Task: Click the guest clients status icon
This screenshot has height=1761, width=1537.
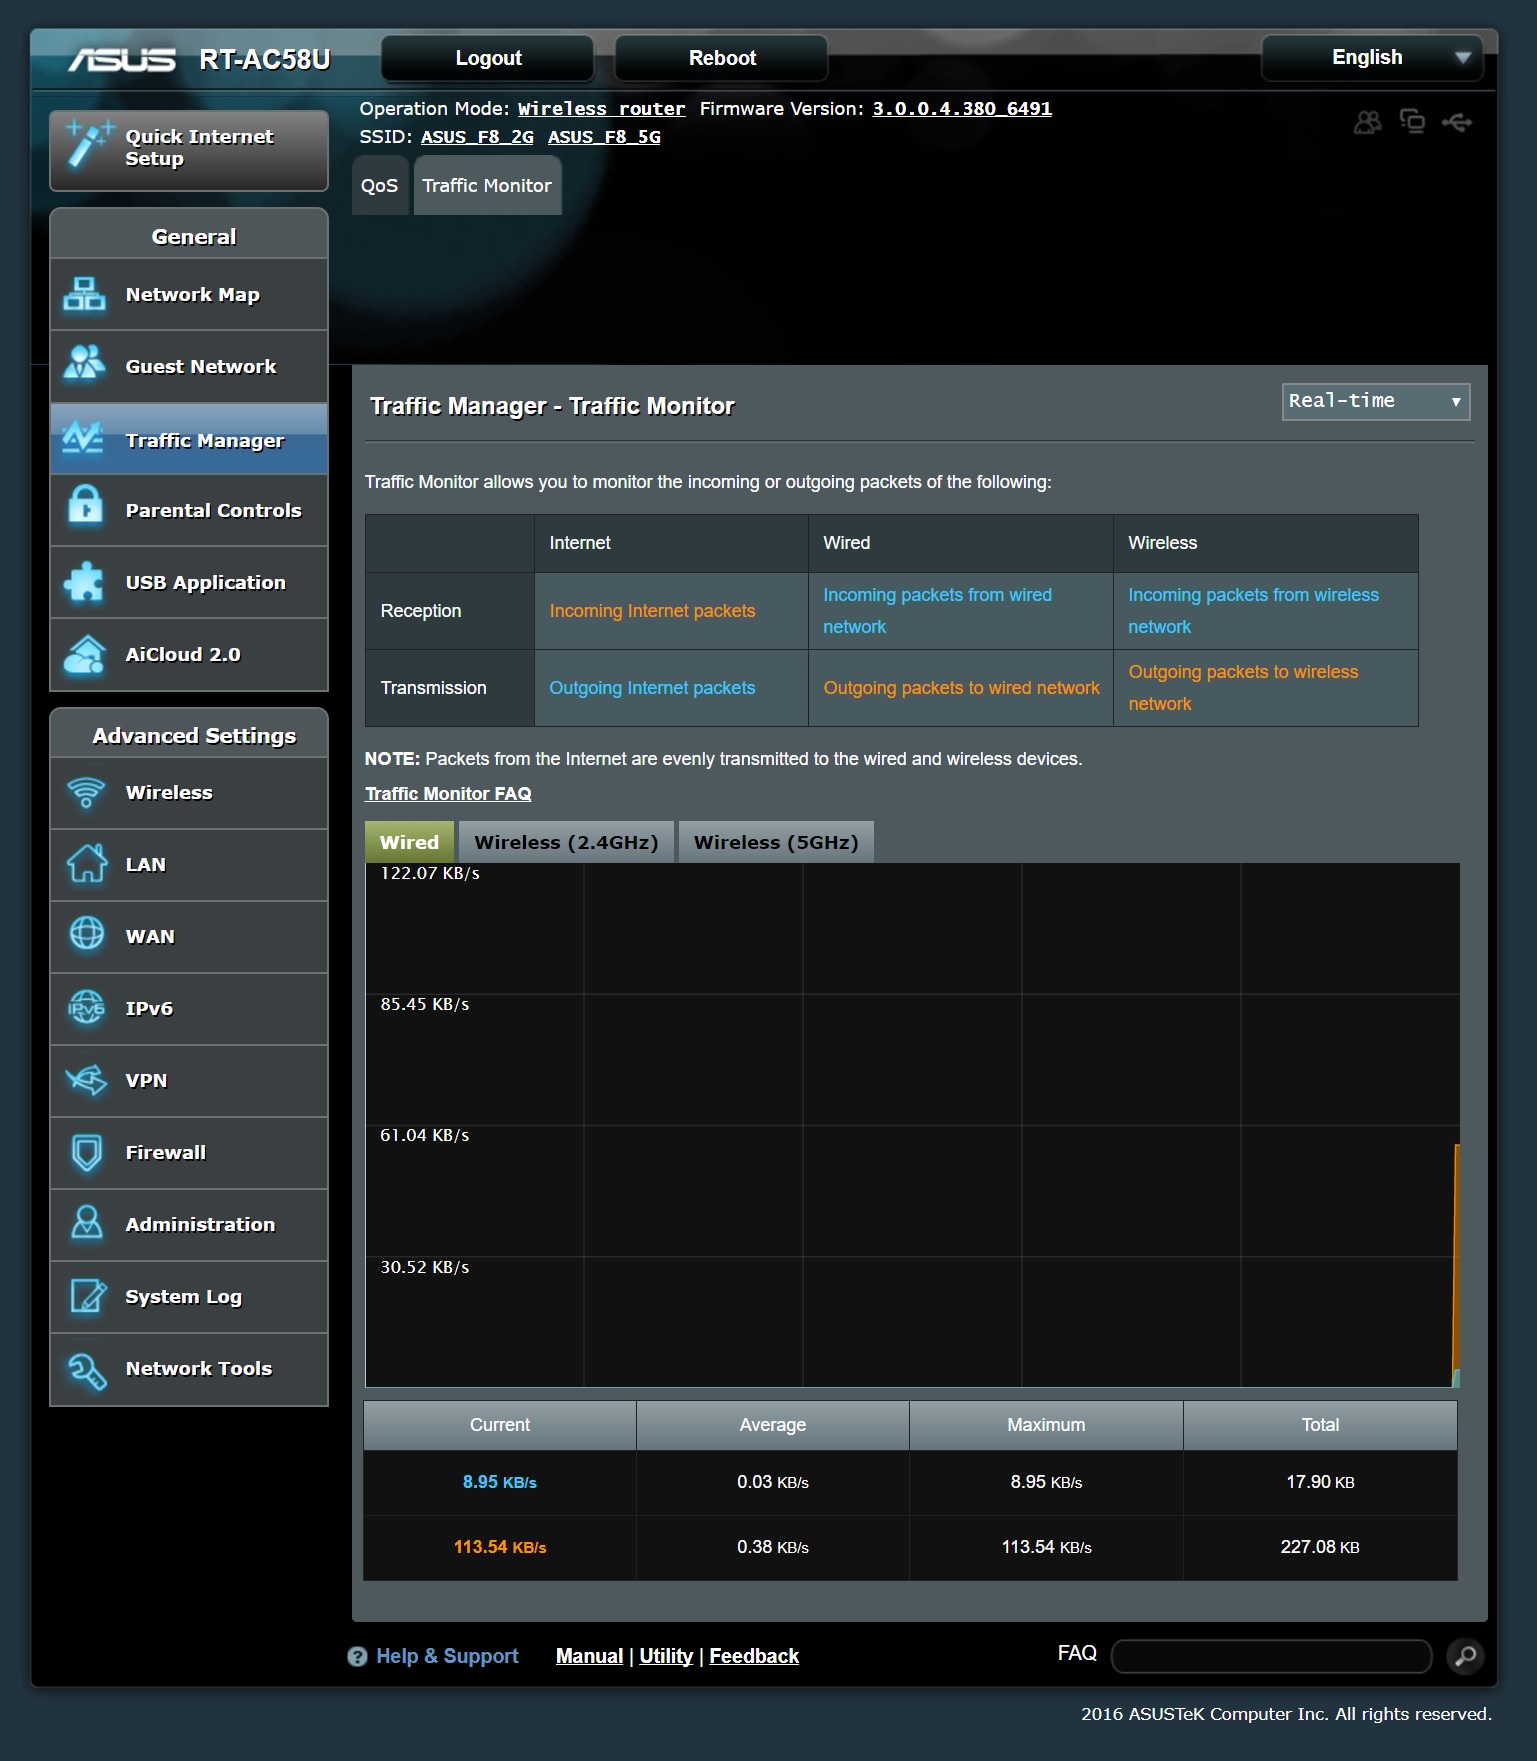Action: click(x=1367, y=123)
